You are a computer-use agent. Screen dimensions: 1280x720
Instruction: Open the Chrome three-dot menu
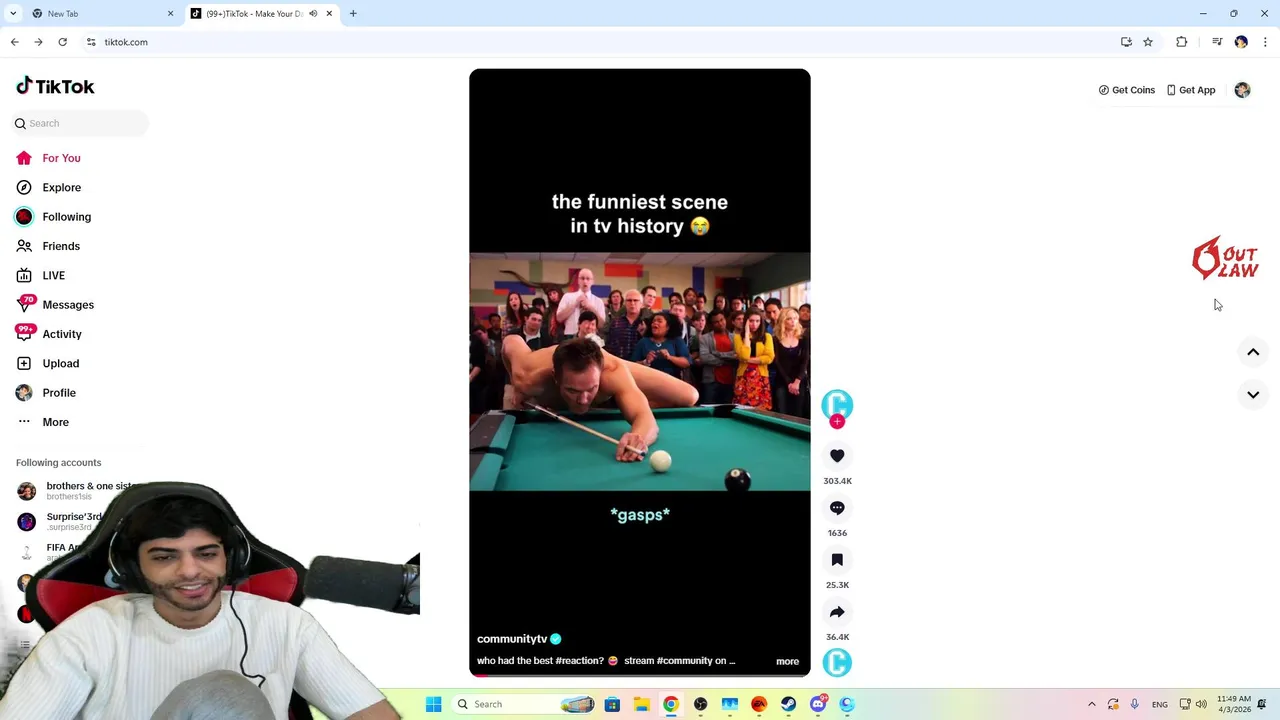(x=1265, y=42)
